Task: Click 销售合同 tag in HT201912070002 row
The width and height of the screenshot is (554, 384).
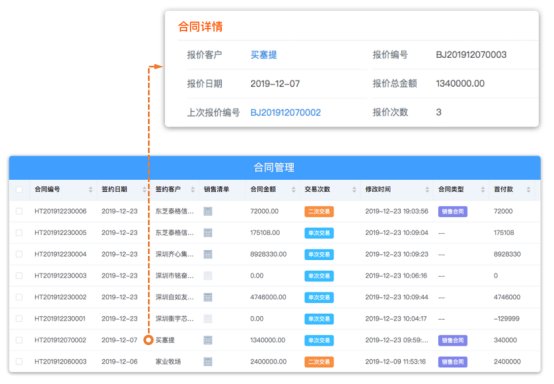Action: [453, 341]
